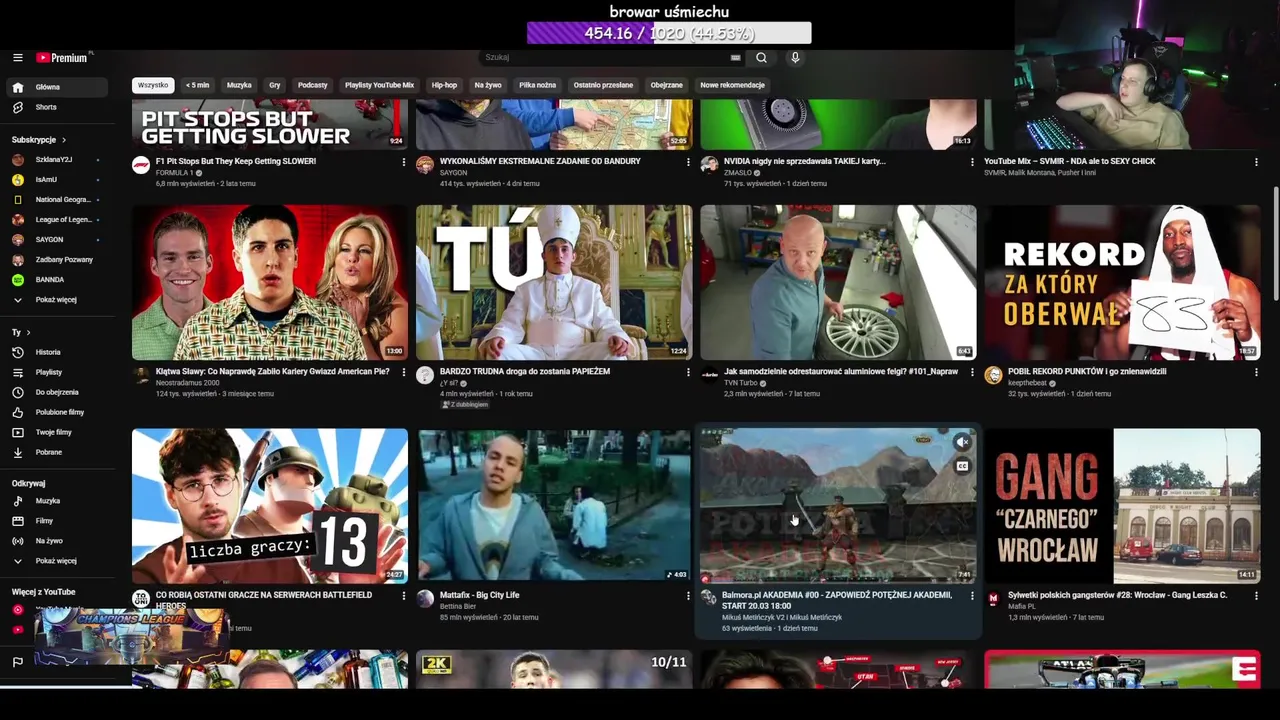
Task: Open options menu for F1 Pit Stops video
Action: tap(404, 162)
